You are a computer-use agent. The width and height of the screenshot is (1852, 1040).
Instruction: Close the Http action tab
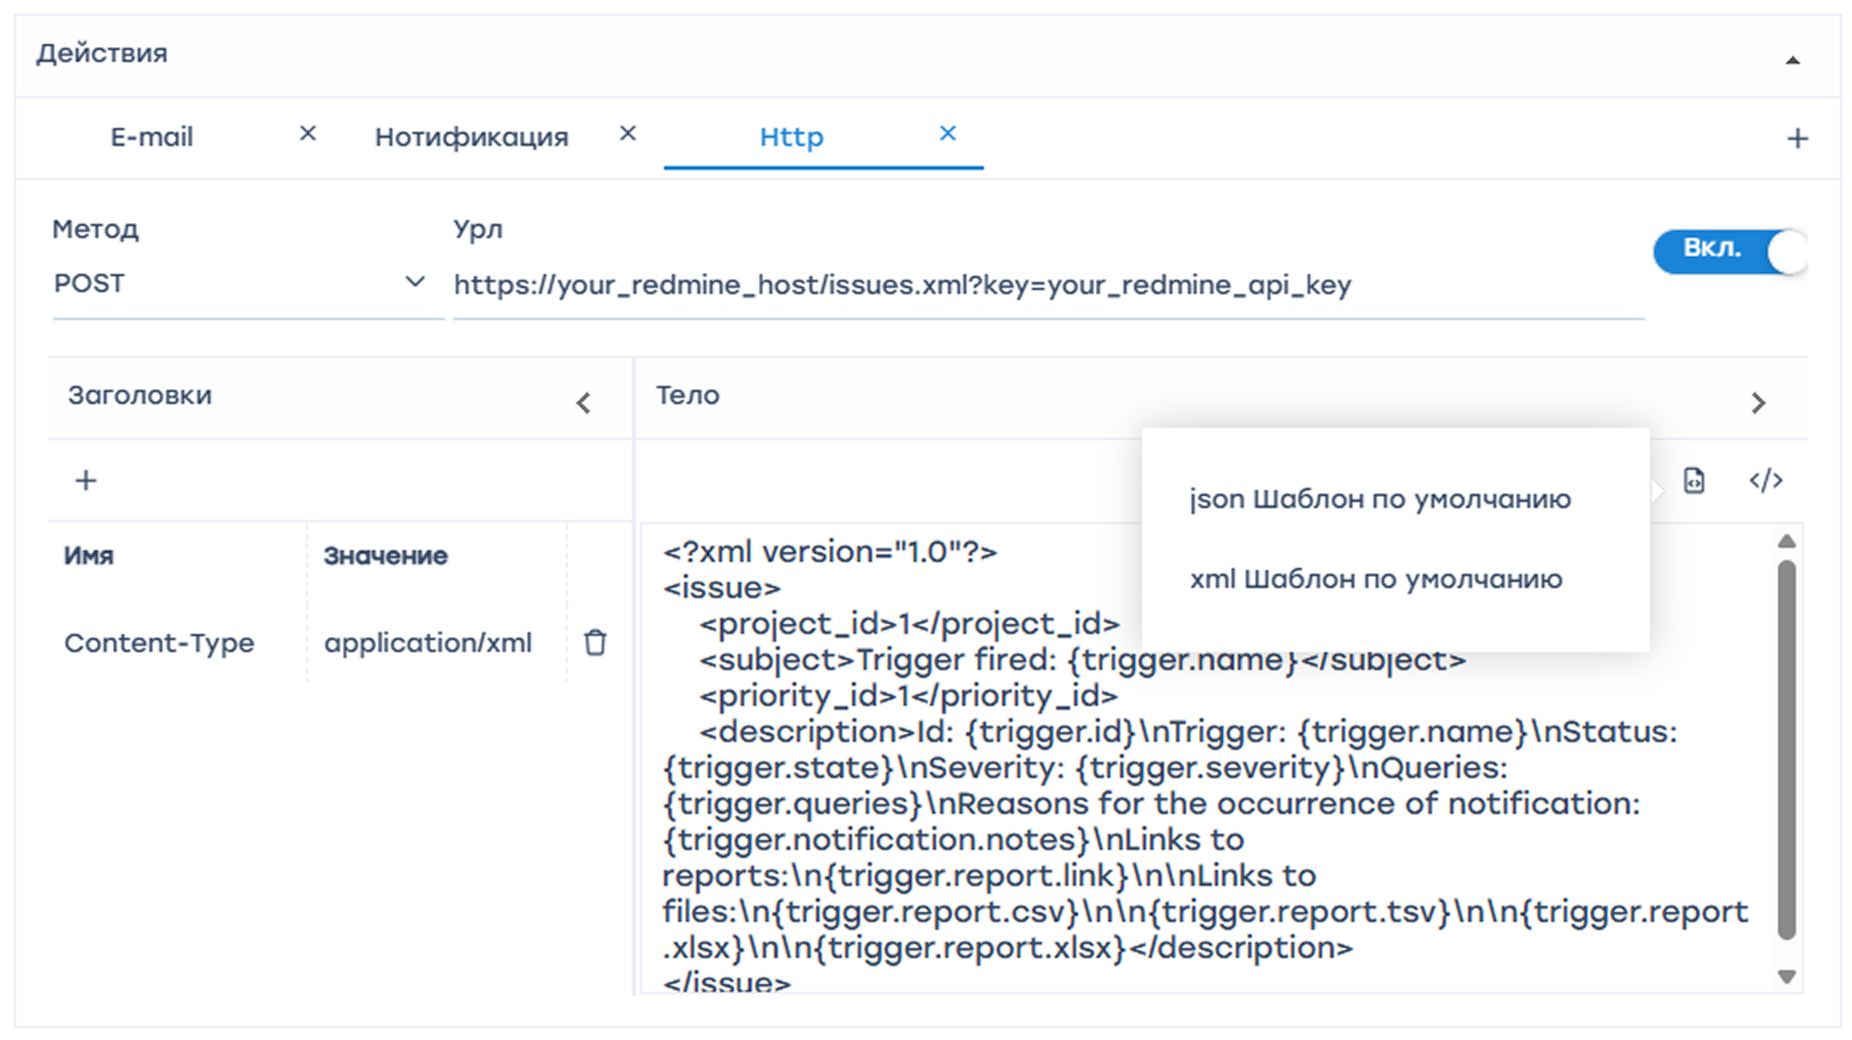pyautogui.click(x=948, y=134)
